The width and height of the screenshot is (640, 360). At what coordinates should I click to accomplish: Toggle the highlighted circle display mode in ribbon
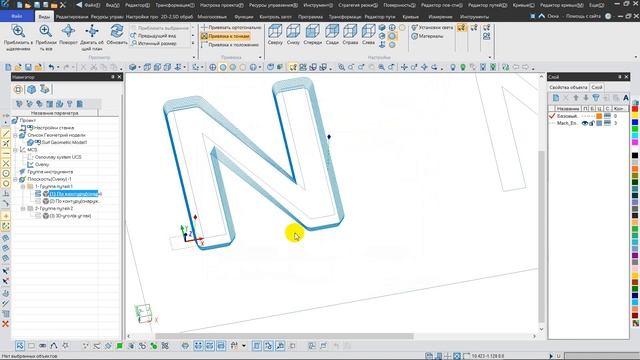(392, 36)
